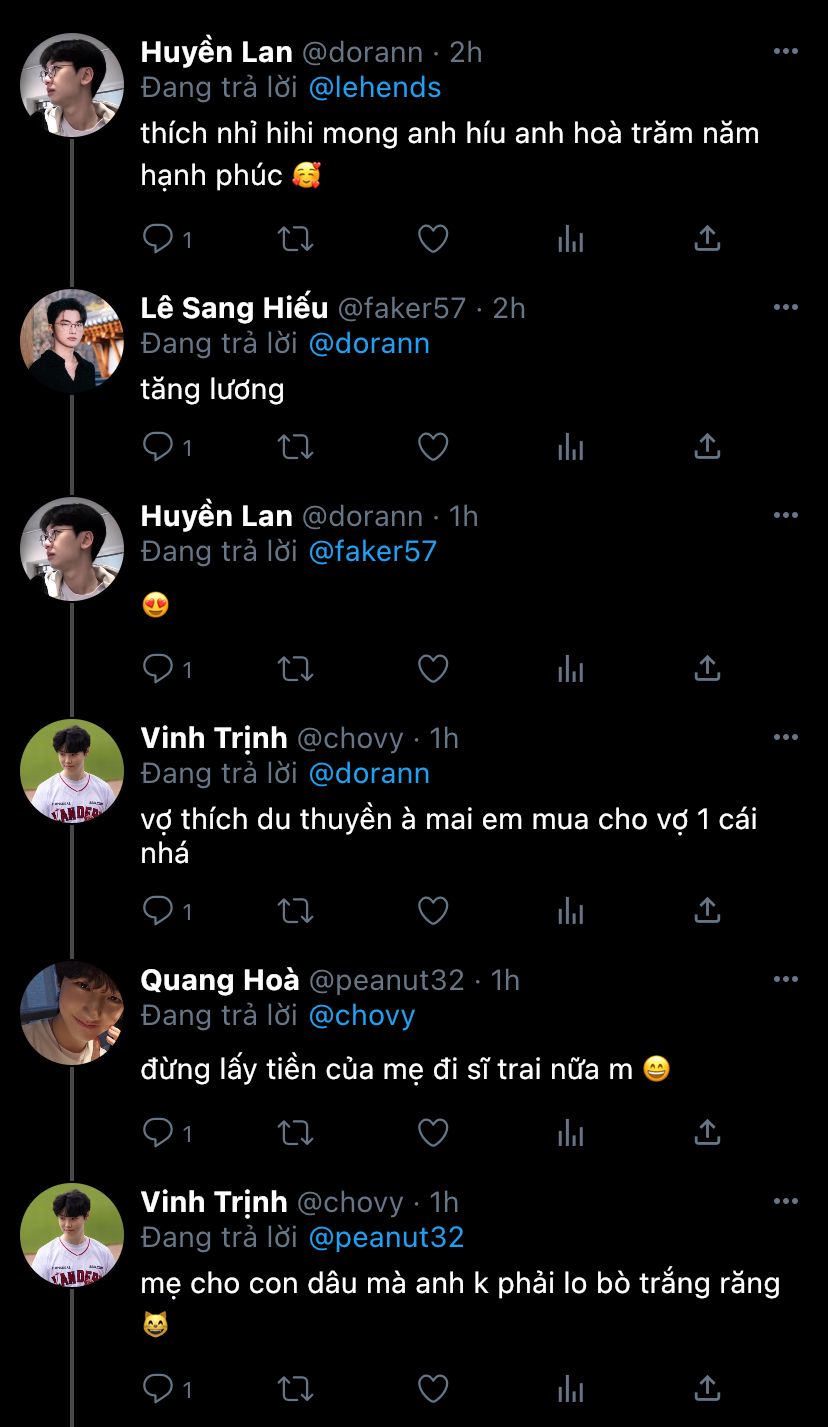Image resolution: width=828 pixels, height=1427 pixels.
Task: Open Quang Hoà's profile picture
Action: click(72, 1012)
